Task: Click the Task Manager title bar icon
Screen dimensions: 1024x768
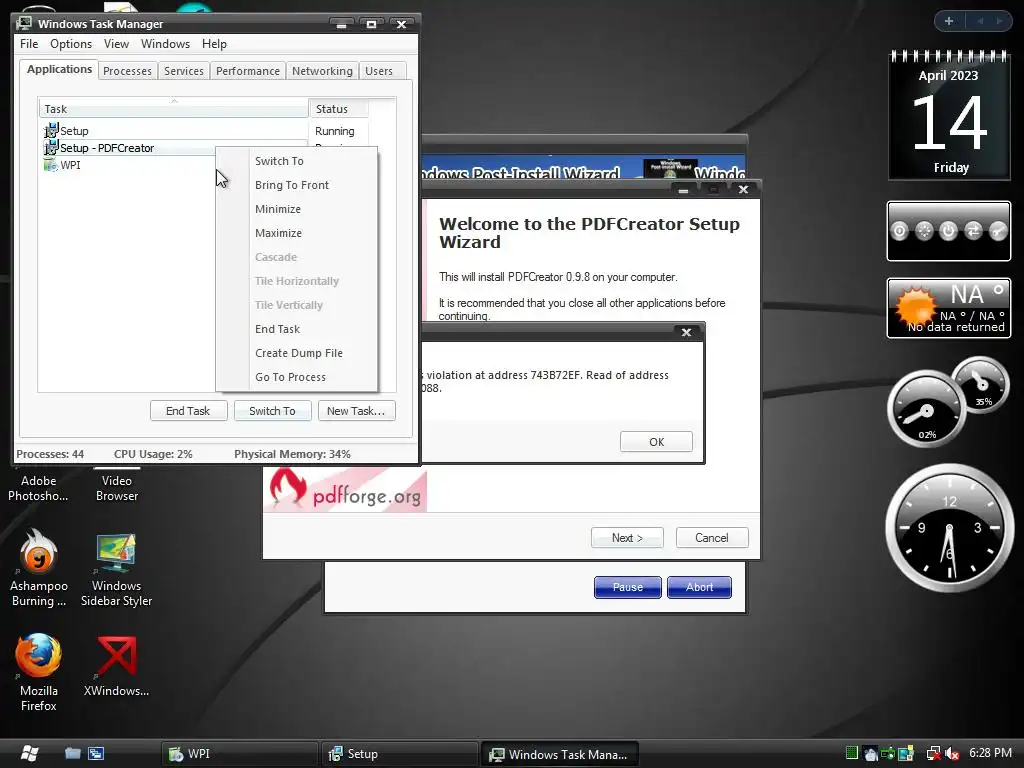Action: click(x=24, y=24)
